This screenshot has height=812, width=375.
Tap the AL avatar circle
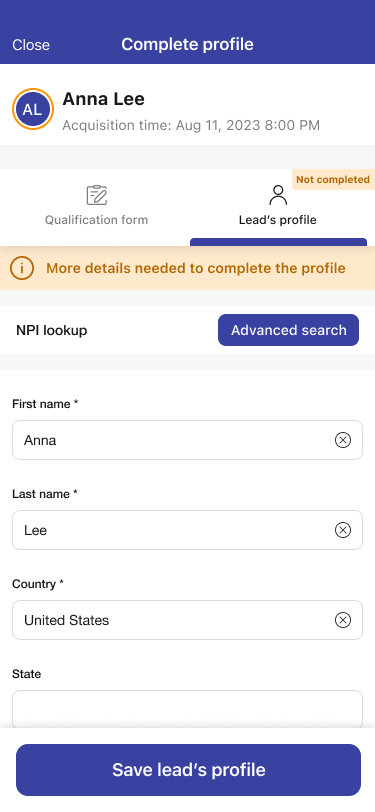click(x=33, y=109)
